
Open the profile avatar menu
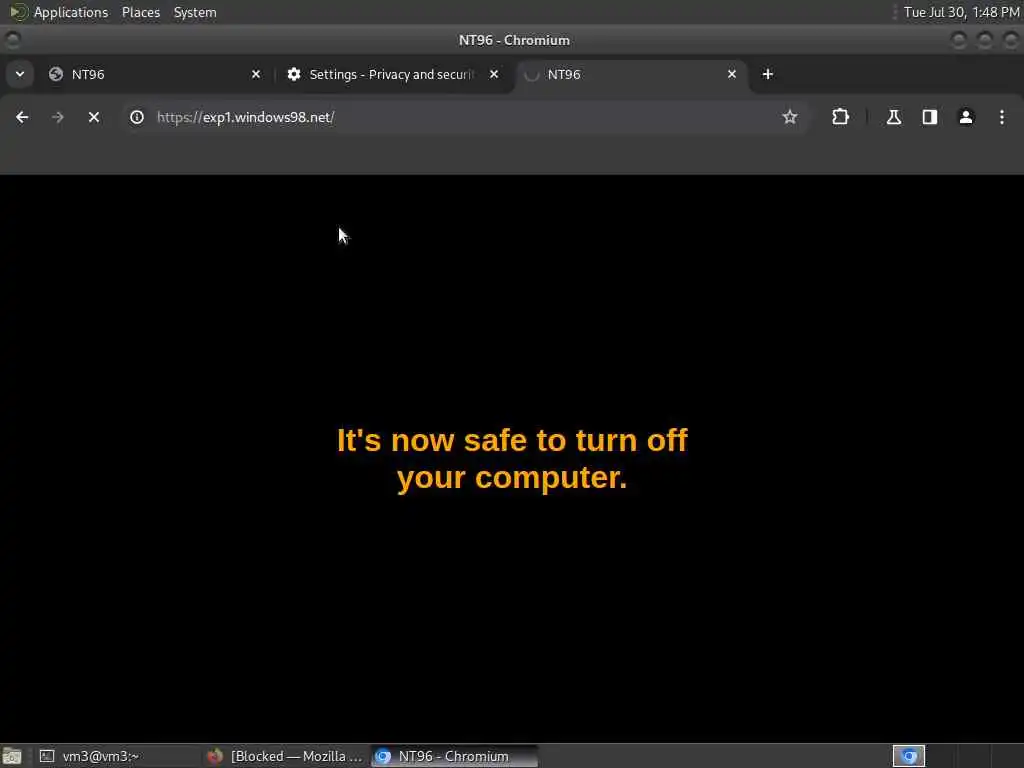tap(966, 117)
